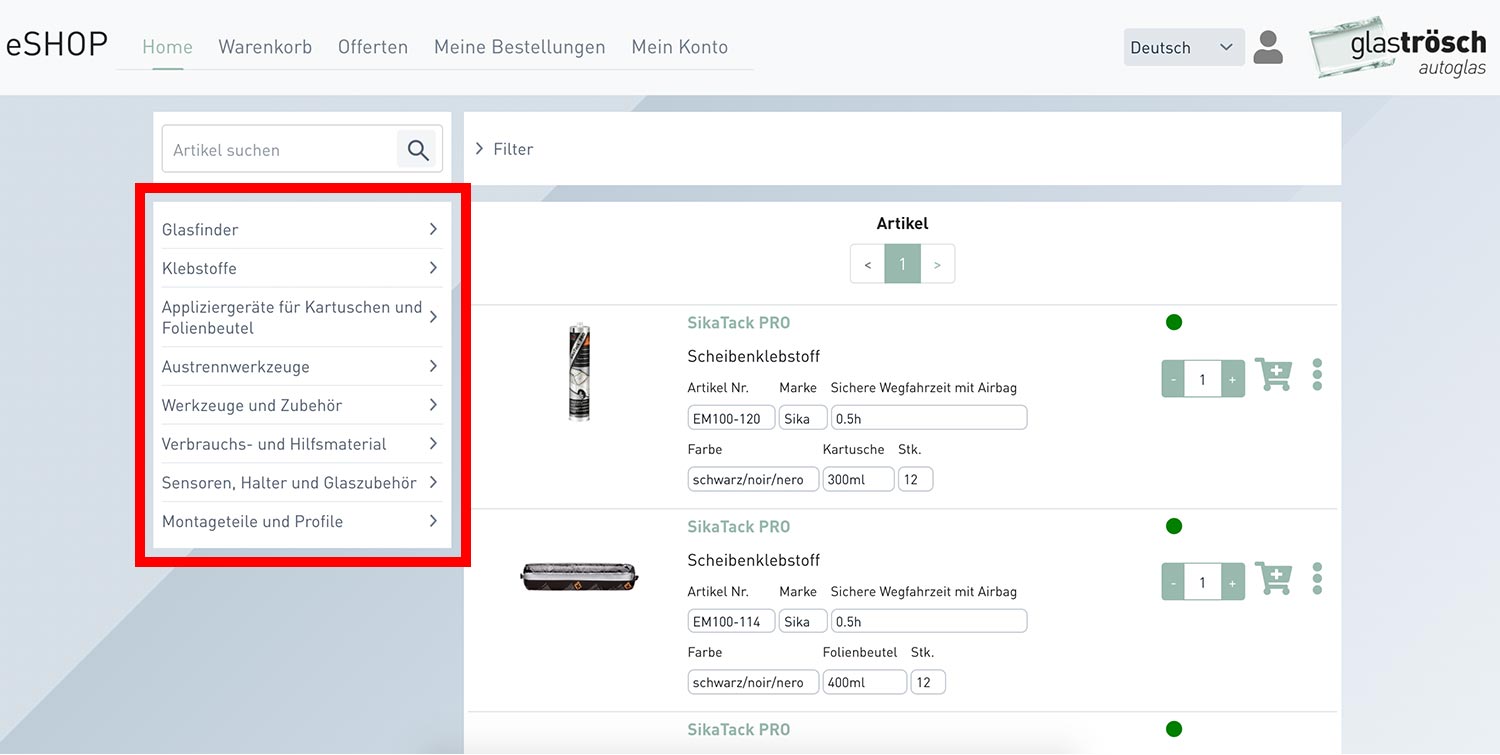
Task: Decrease quantity for article EM100-114
Action: (x=1174, y=582)
